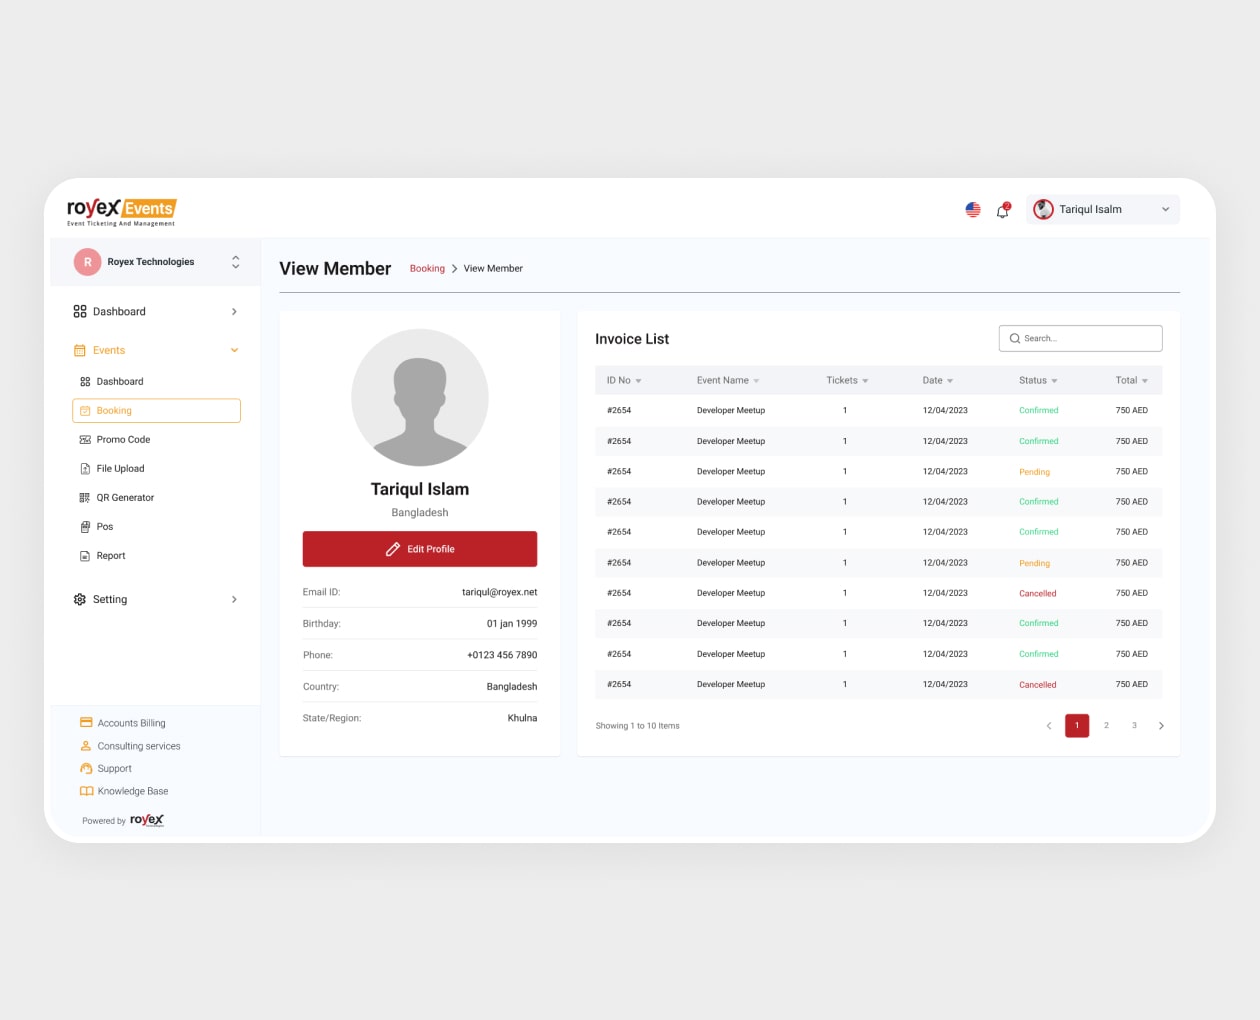Open Promo Code in the sidebar

123,440
